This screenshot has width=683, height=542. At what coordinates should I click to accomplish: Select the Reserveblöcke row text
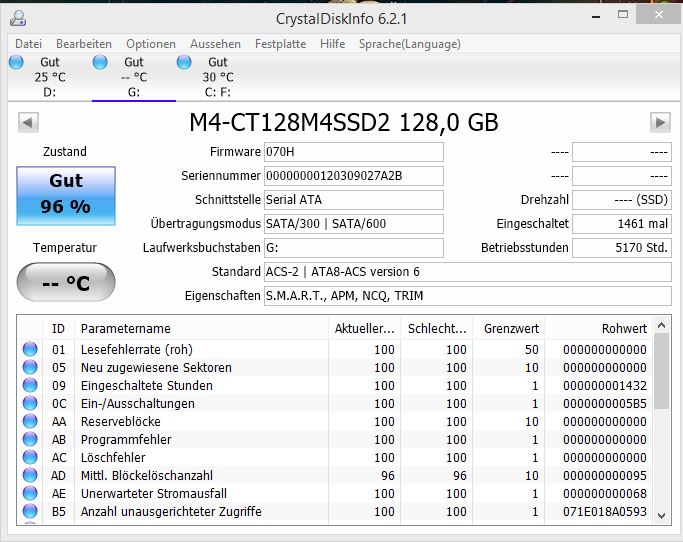pyautogui.click(x=121, y=422)
